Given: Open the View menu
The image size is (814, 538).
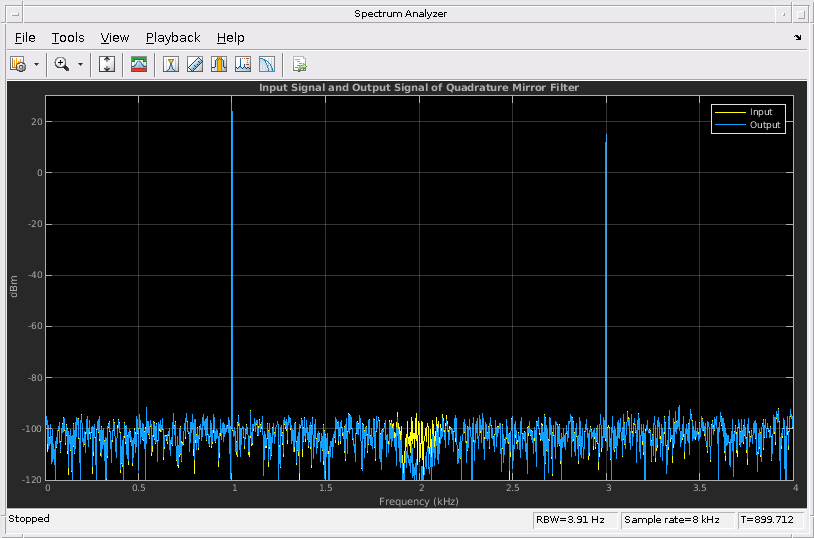Looking at the screenshot, I should coord(115,38).
